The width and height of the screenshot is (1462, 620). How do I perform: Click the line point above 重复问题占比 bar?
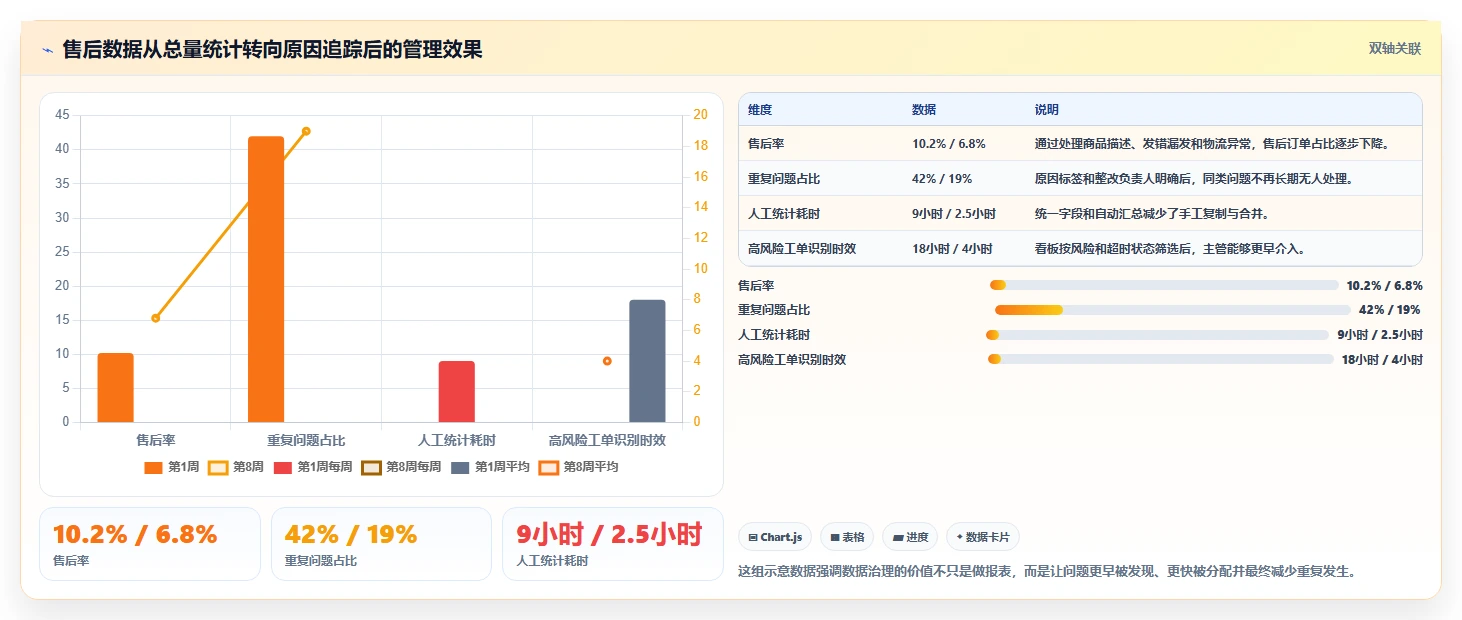click(306, 131)
